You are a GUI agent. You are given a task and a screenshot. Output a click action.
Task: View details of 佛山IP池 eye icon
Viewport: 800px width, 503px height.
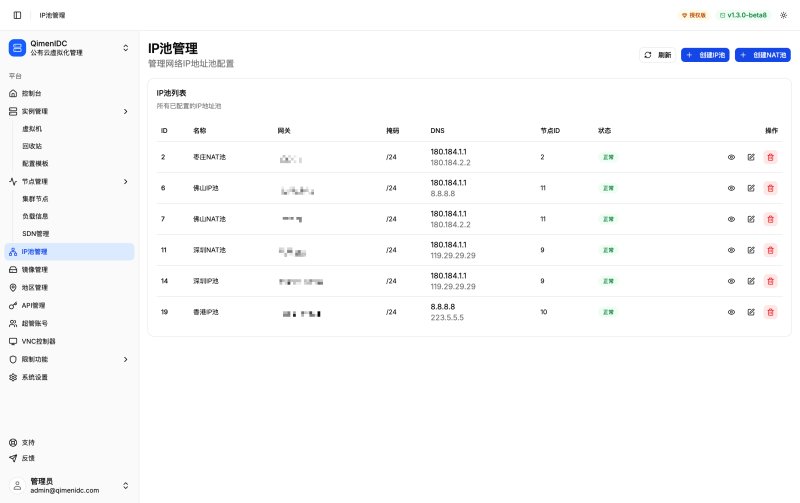point(731,188)
